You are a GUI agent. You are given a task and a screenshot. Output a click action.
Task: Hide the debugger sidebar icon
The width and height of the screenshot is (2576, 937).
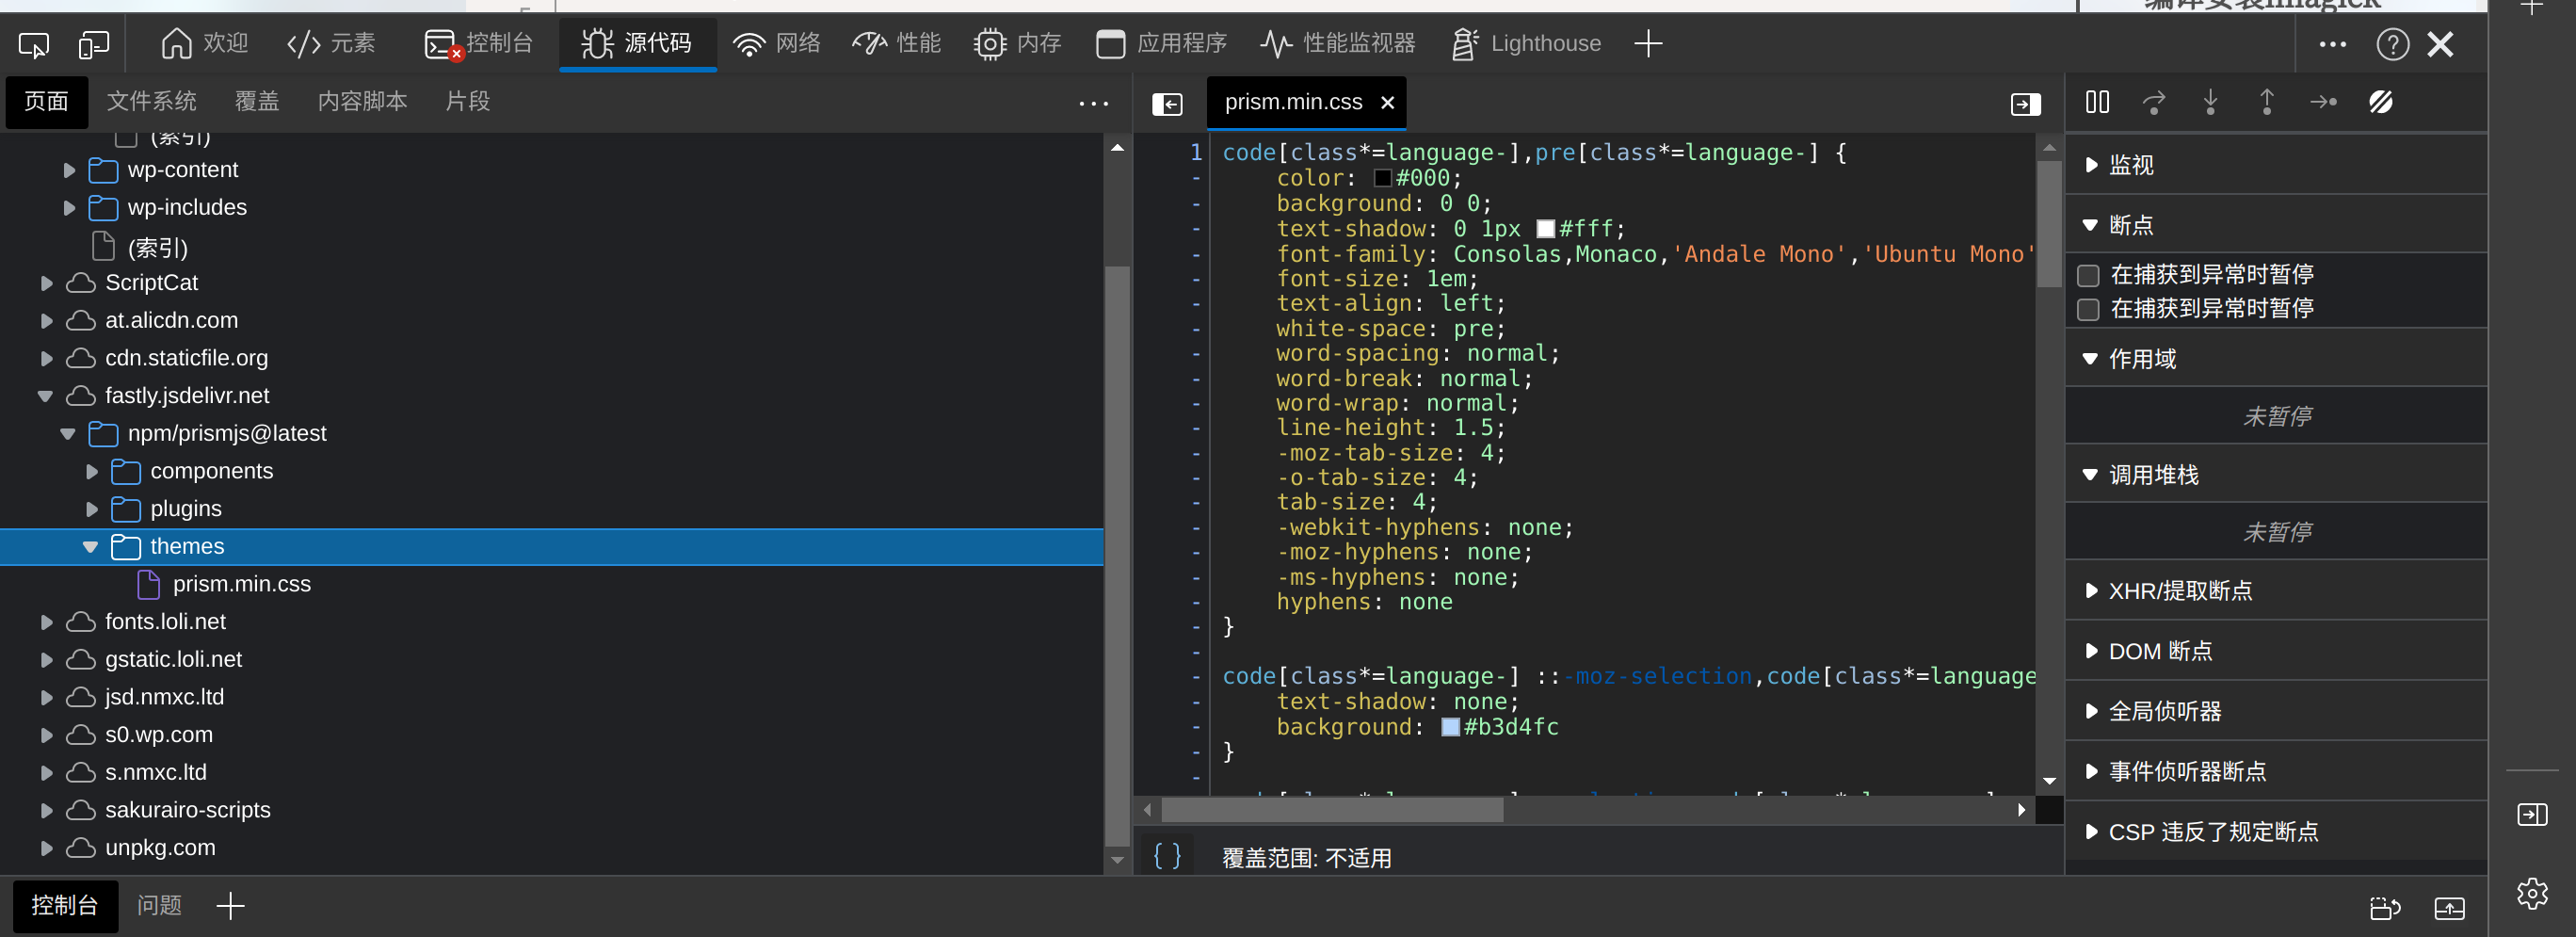[2025, 103]
